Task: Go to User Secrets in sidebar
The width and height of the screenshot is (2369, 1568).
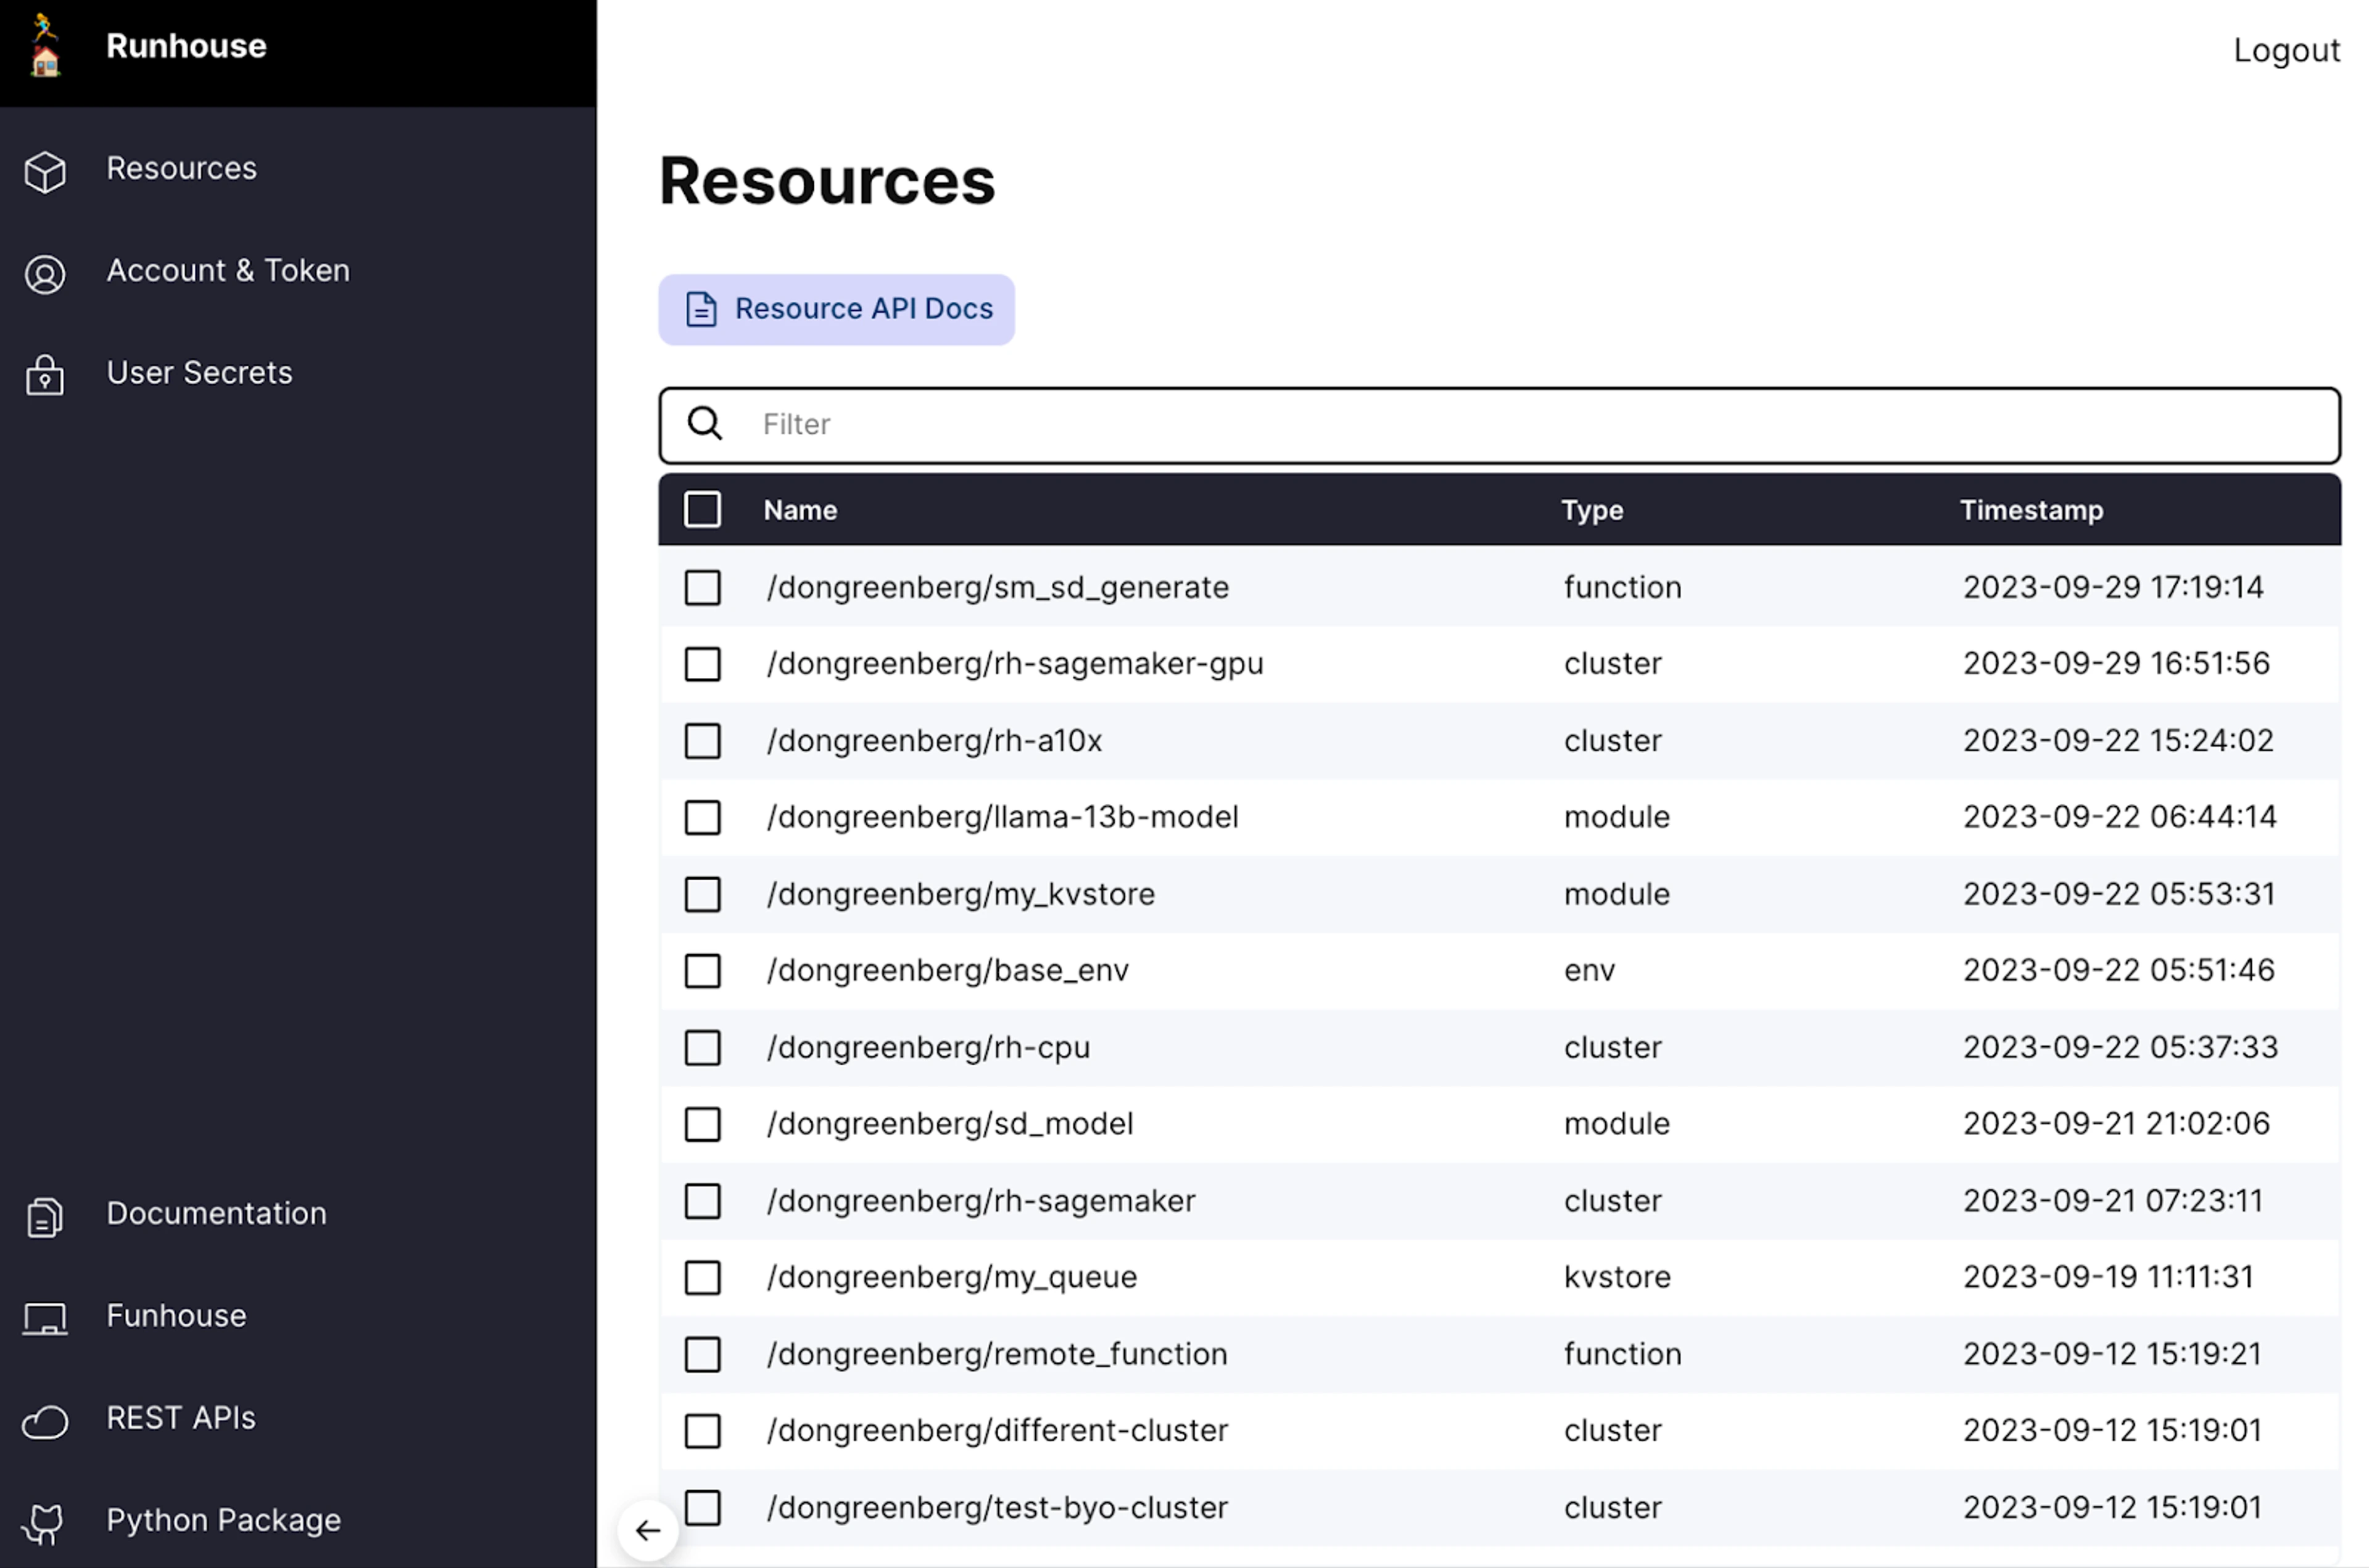Action: [x=199, y=373]
